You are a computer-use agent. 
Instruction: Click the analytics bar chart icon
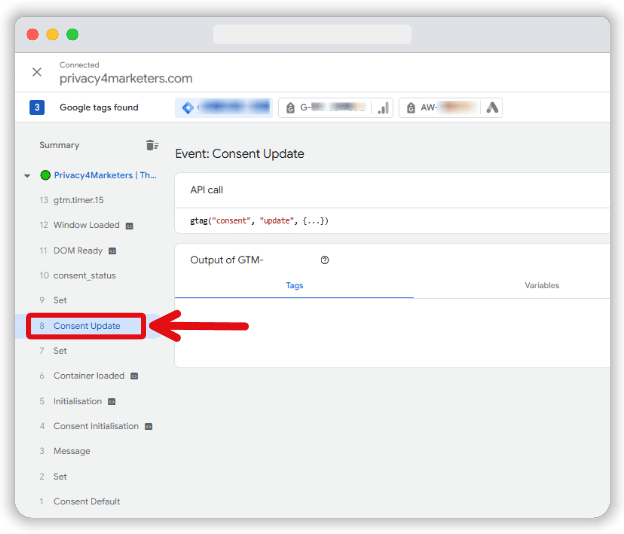pos(383,107)
